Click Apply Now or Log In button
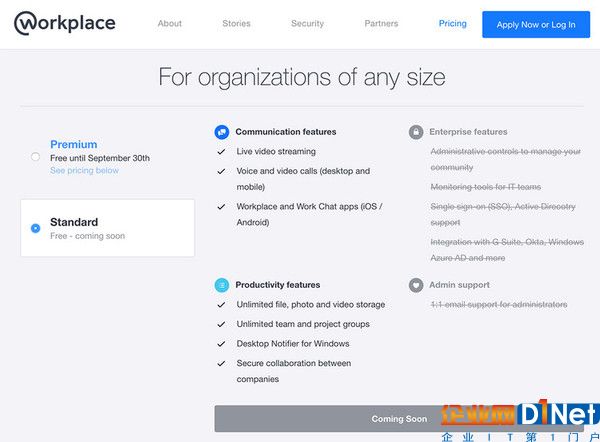600x442 pixels. [536, 24]
